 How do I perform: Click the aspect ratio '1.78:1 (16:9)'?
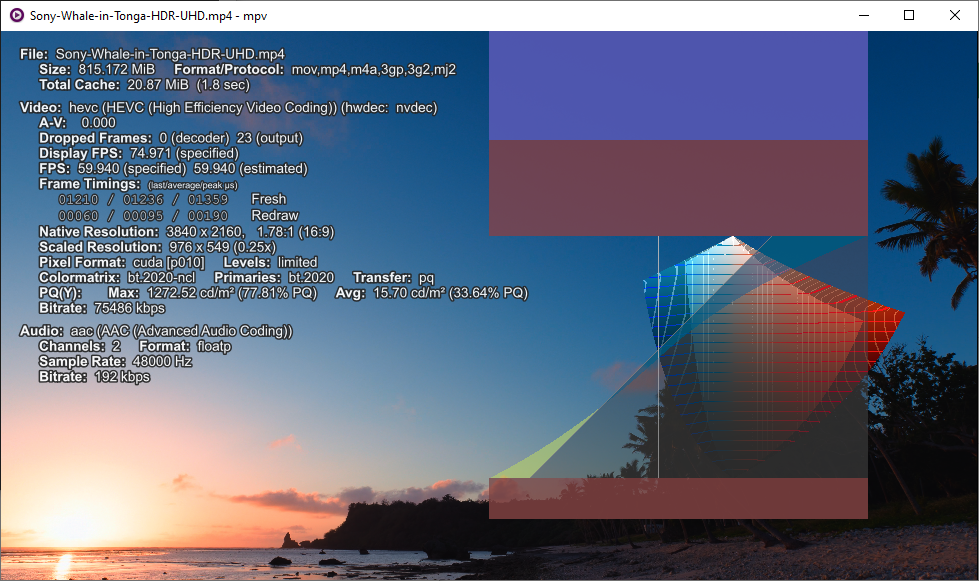click(x=295, y=232)
